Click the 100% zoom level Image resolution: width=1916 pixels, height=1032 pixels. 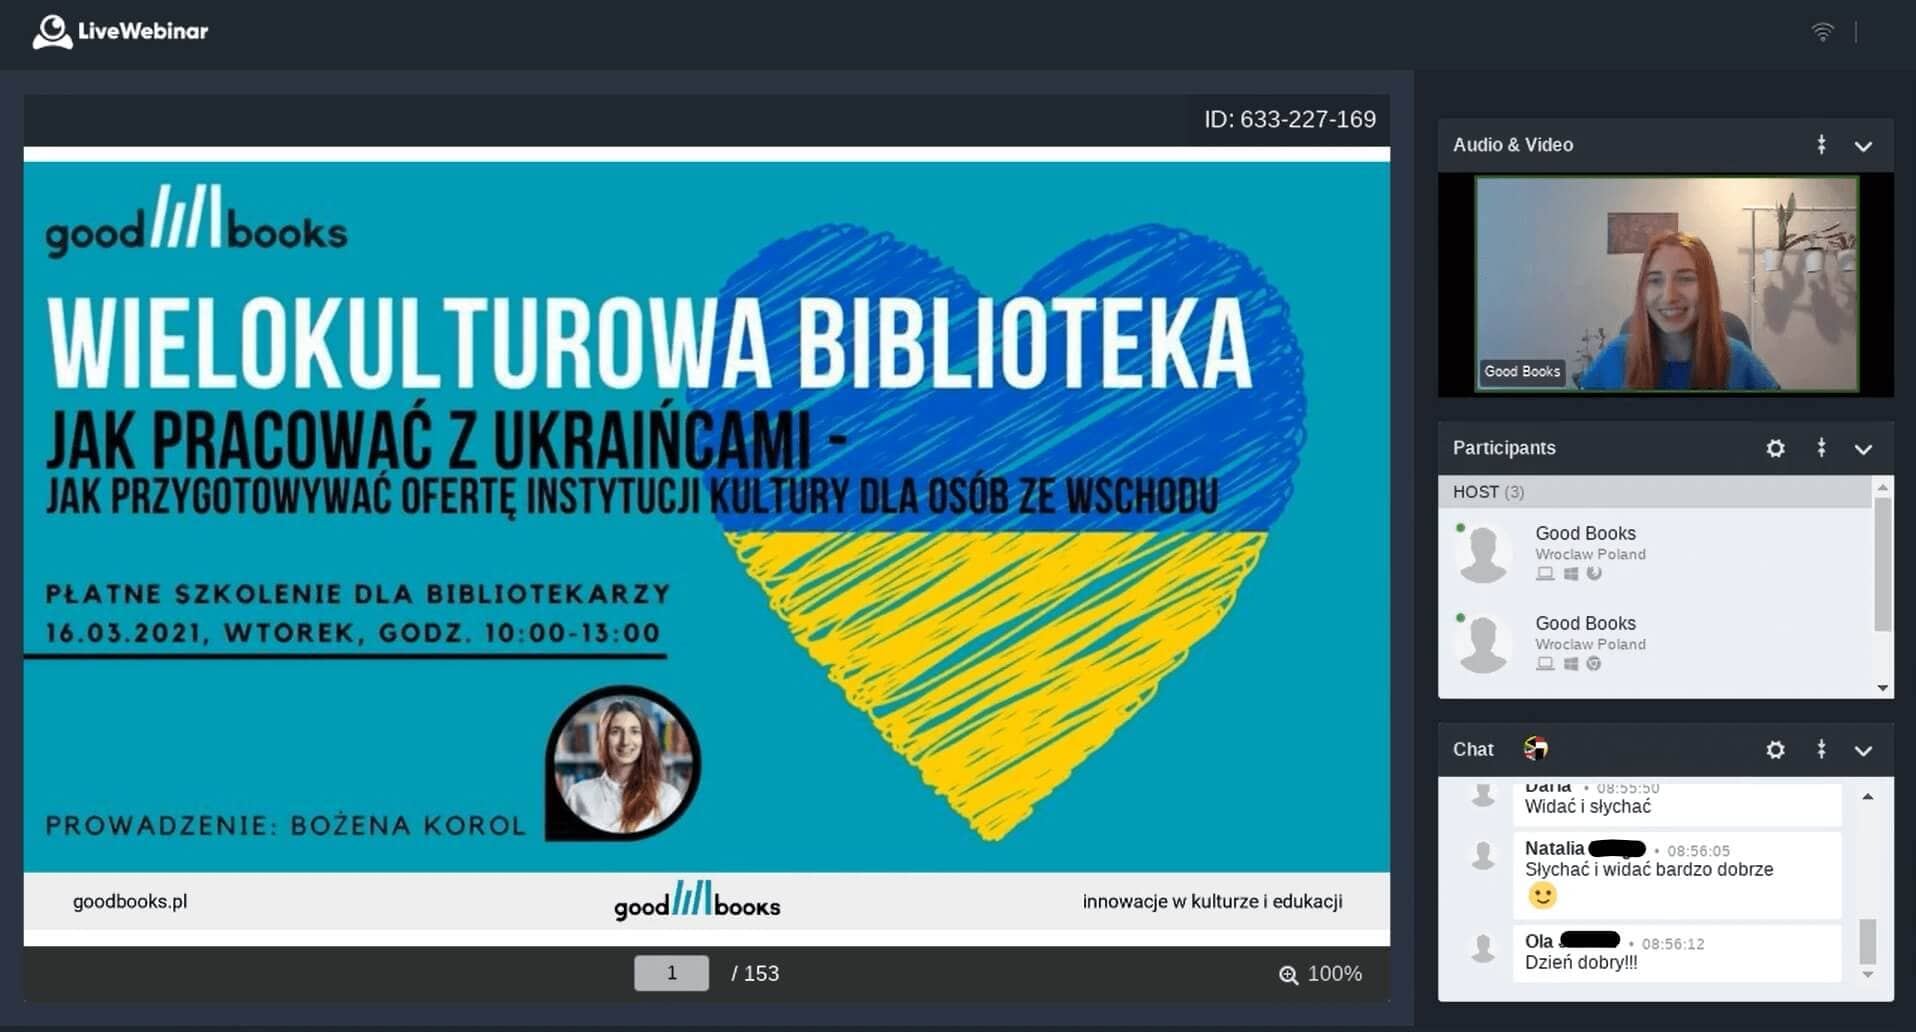pos(1334,973)
